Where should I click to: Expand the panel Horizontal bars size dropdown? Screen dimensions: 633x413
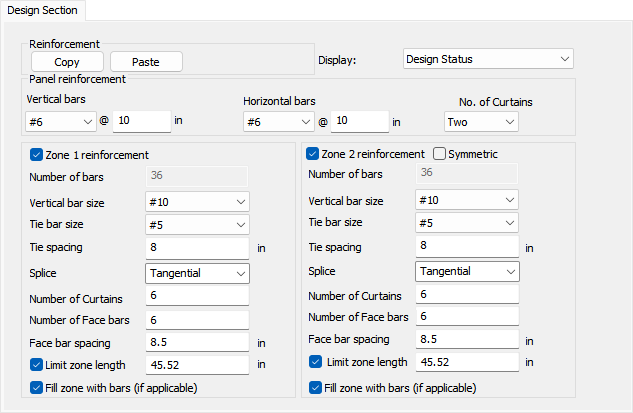click(278, 121)
